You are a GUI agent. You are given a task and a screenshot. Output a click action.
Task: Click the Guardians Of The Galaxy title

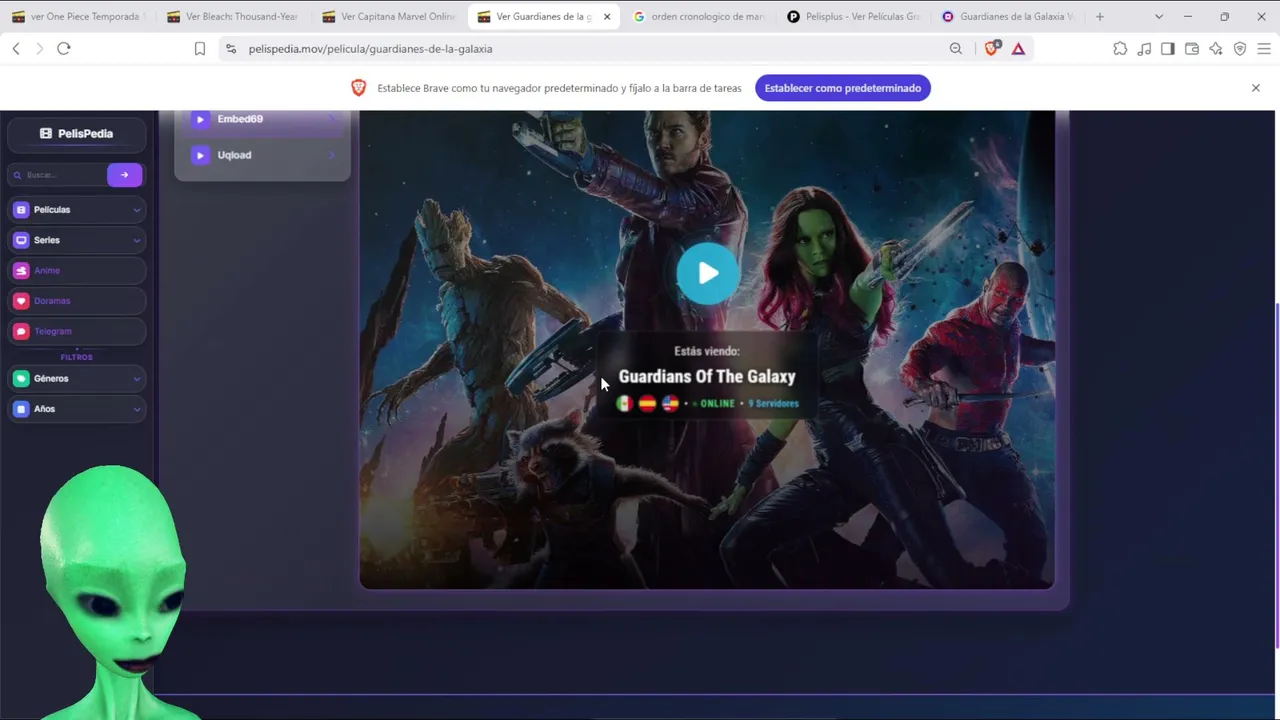pos(707,377)
